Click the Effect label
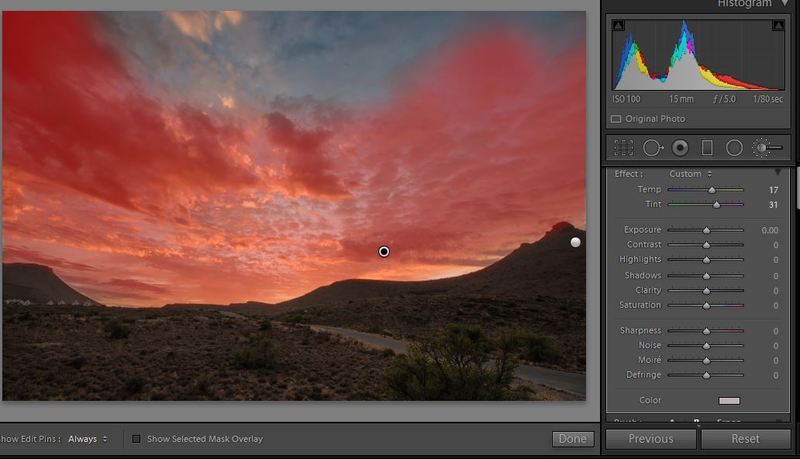800x459 pixels. (629, 174)
